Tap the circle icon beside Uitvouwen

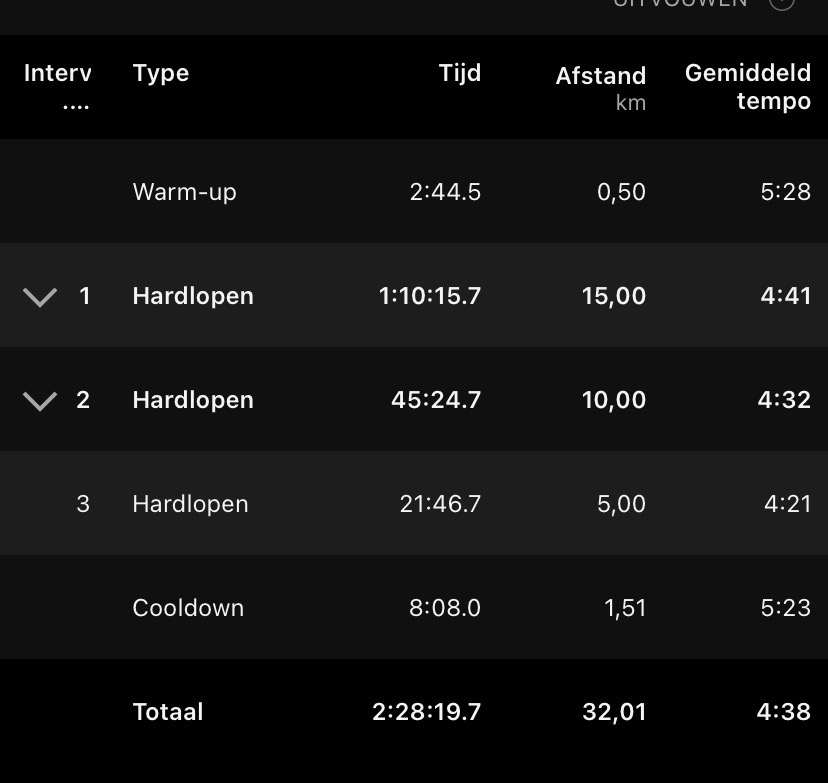coord(782,3)
